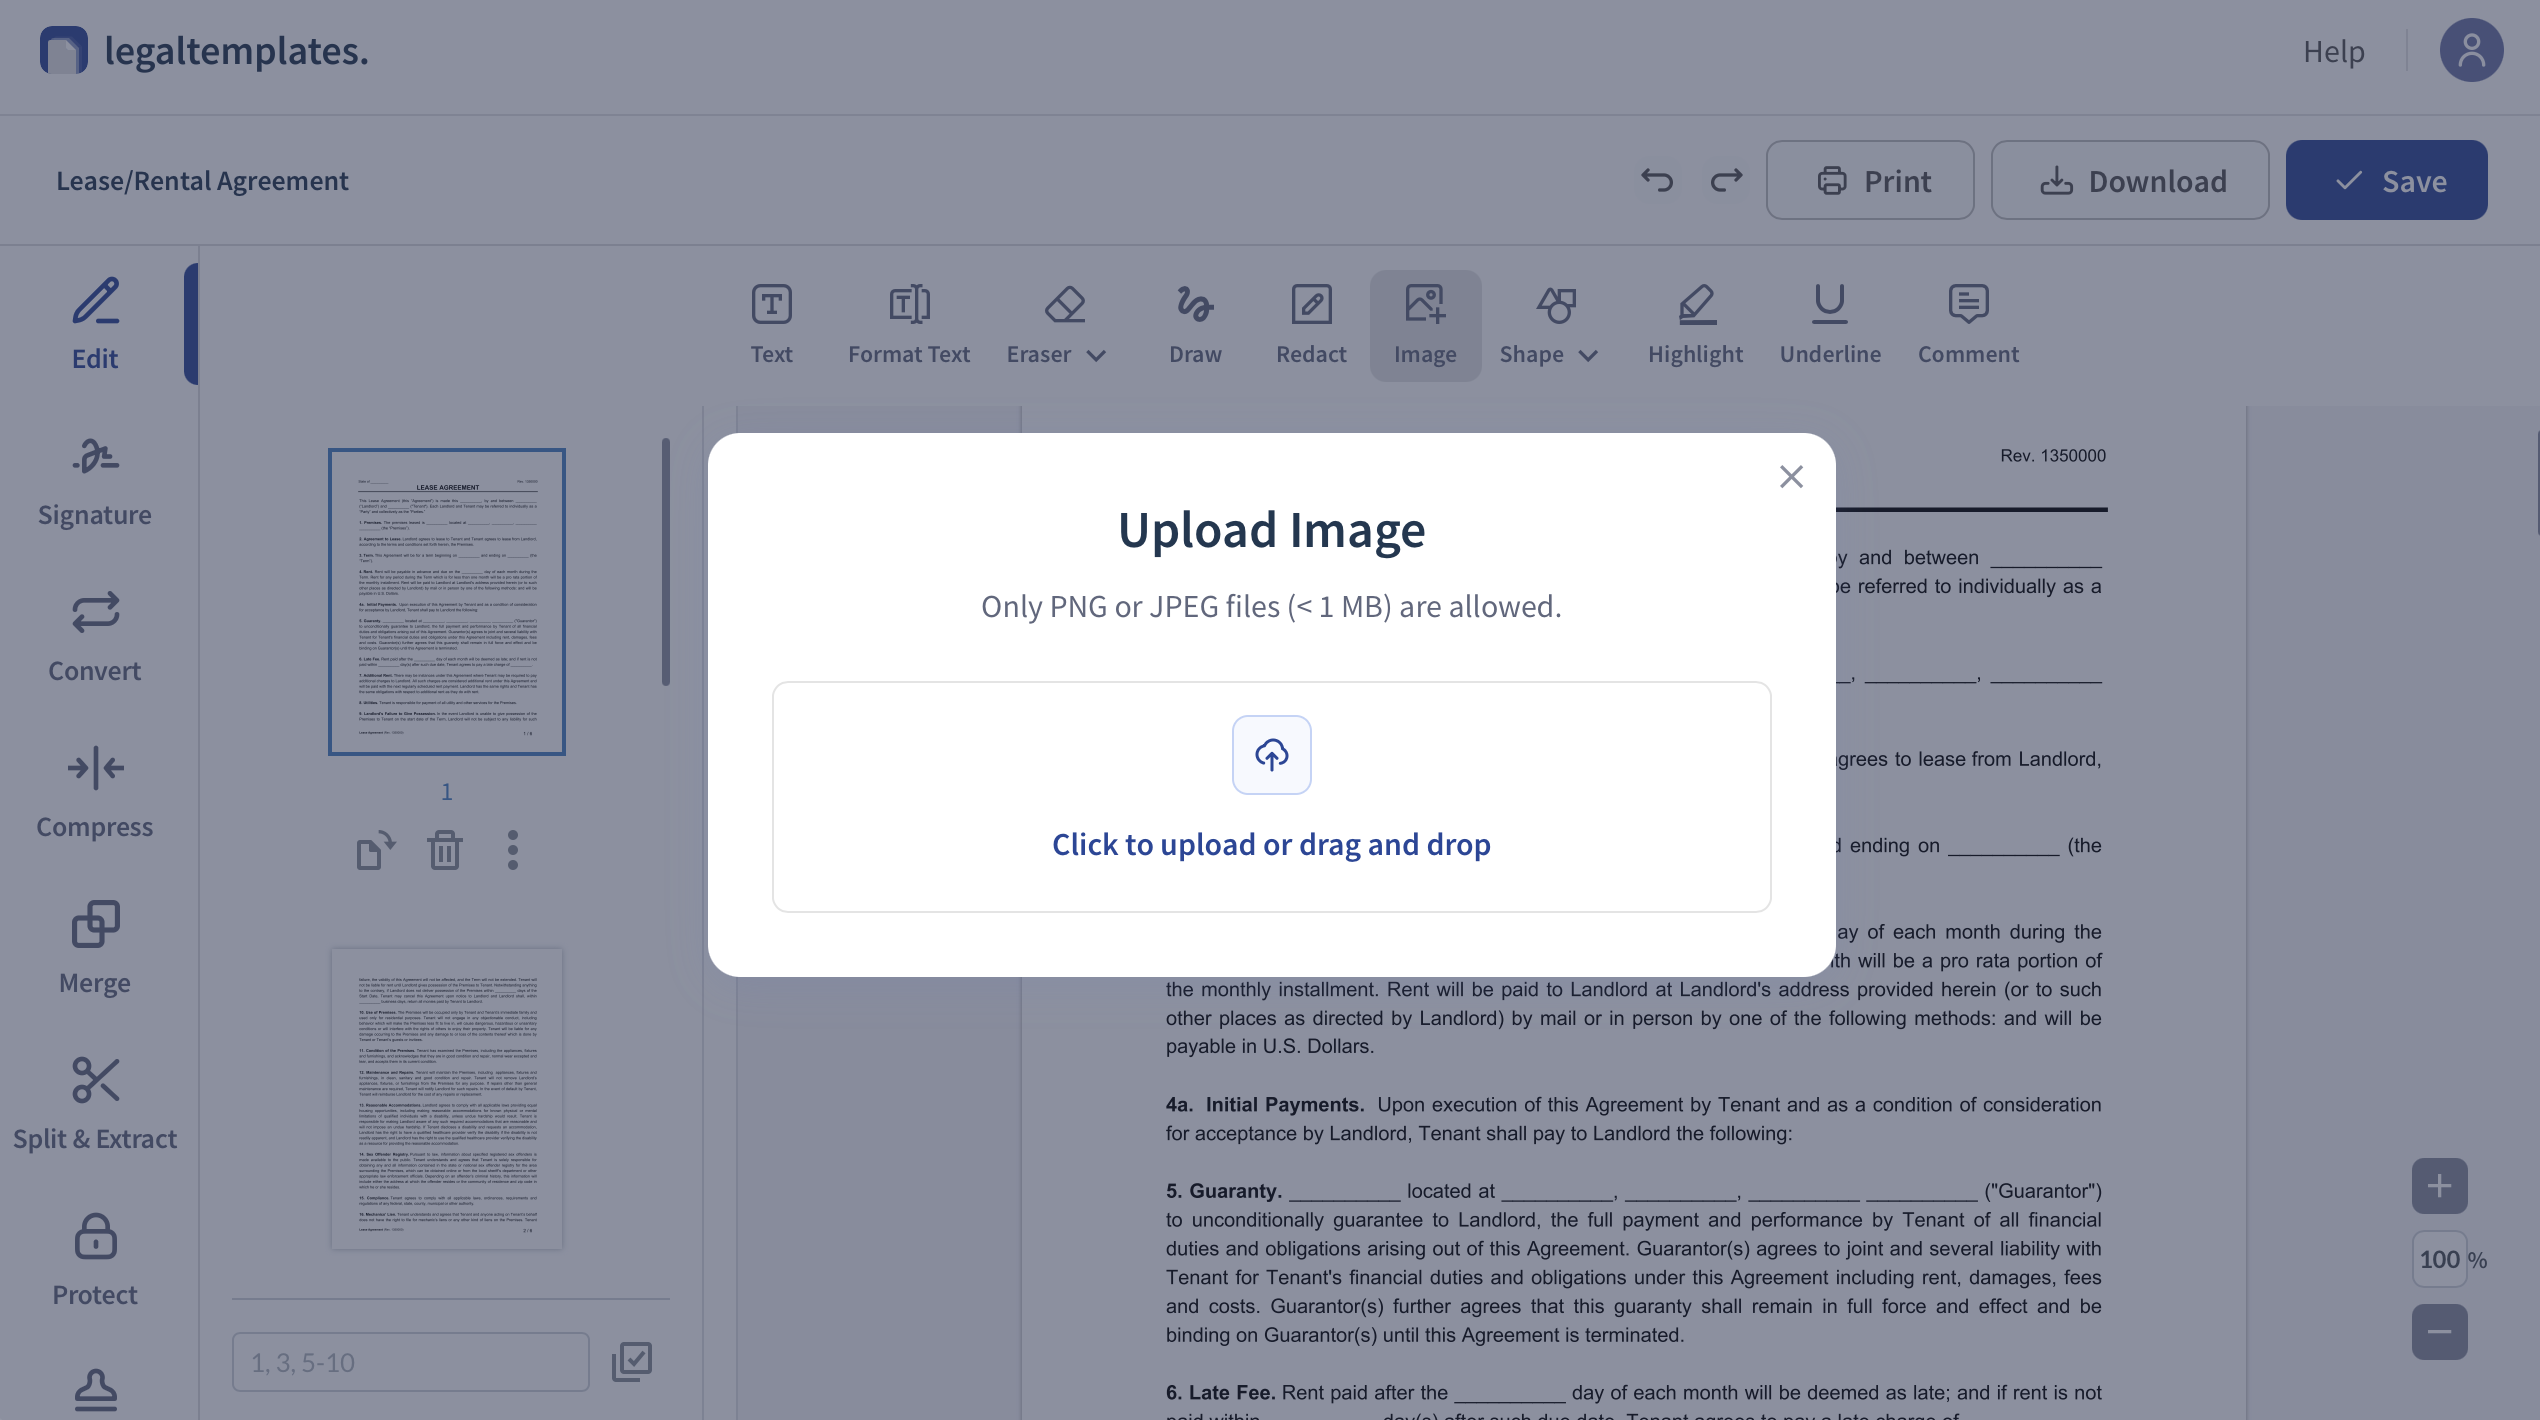This screenshot has width=2540, height=1420.
Task: Switch to the Compress sidebar tab
Action: tap(95, 794)
